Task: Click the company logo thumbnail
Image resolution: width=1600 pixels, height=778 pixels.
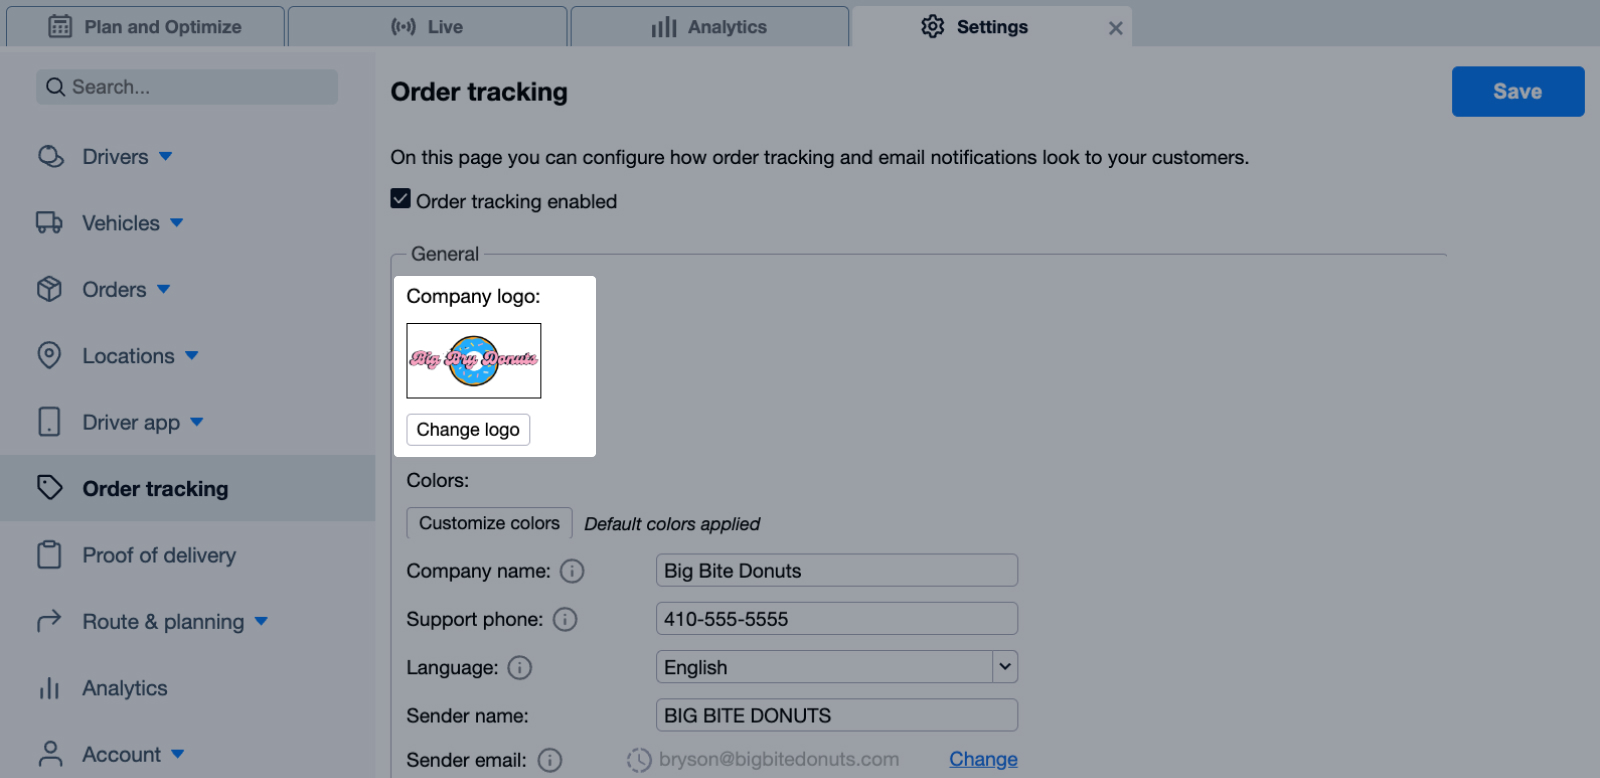Action: coord(474,361)
